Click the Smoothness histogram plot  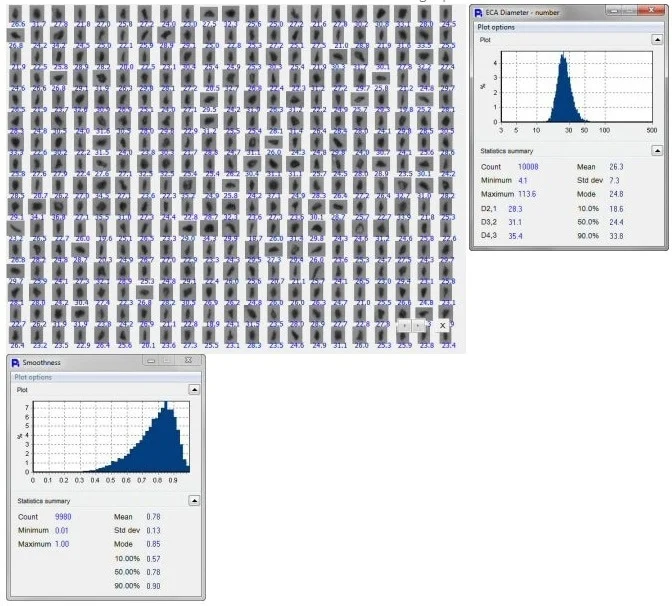pyautogui.click(x=110, y=435)
